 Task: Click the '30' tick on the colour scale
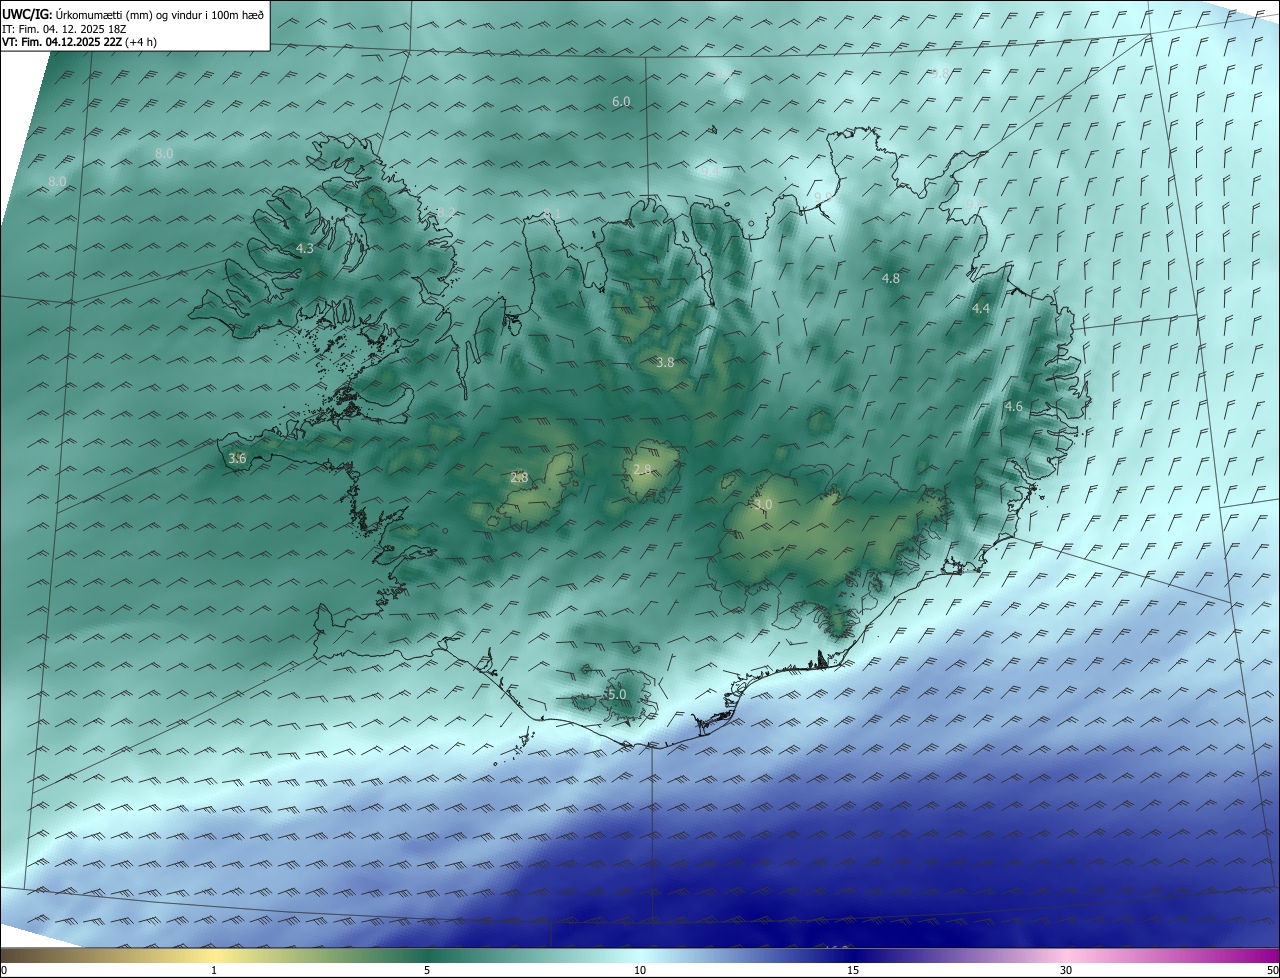point(1066,970)
